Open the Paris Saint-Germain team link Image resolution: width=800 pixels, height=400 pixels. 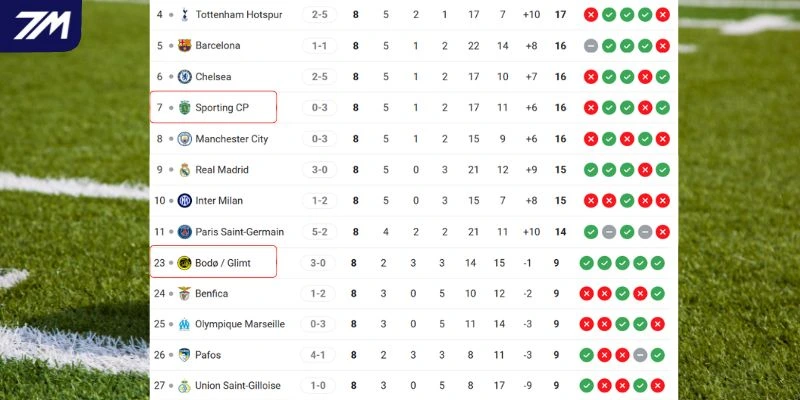[x=239, y=232]
